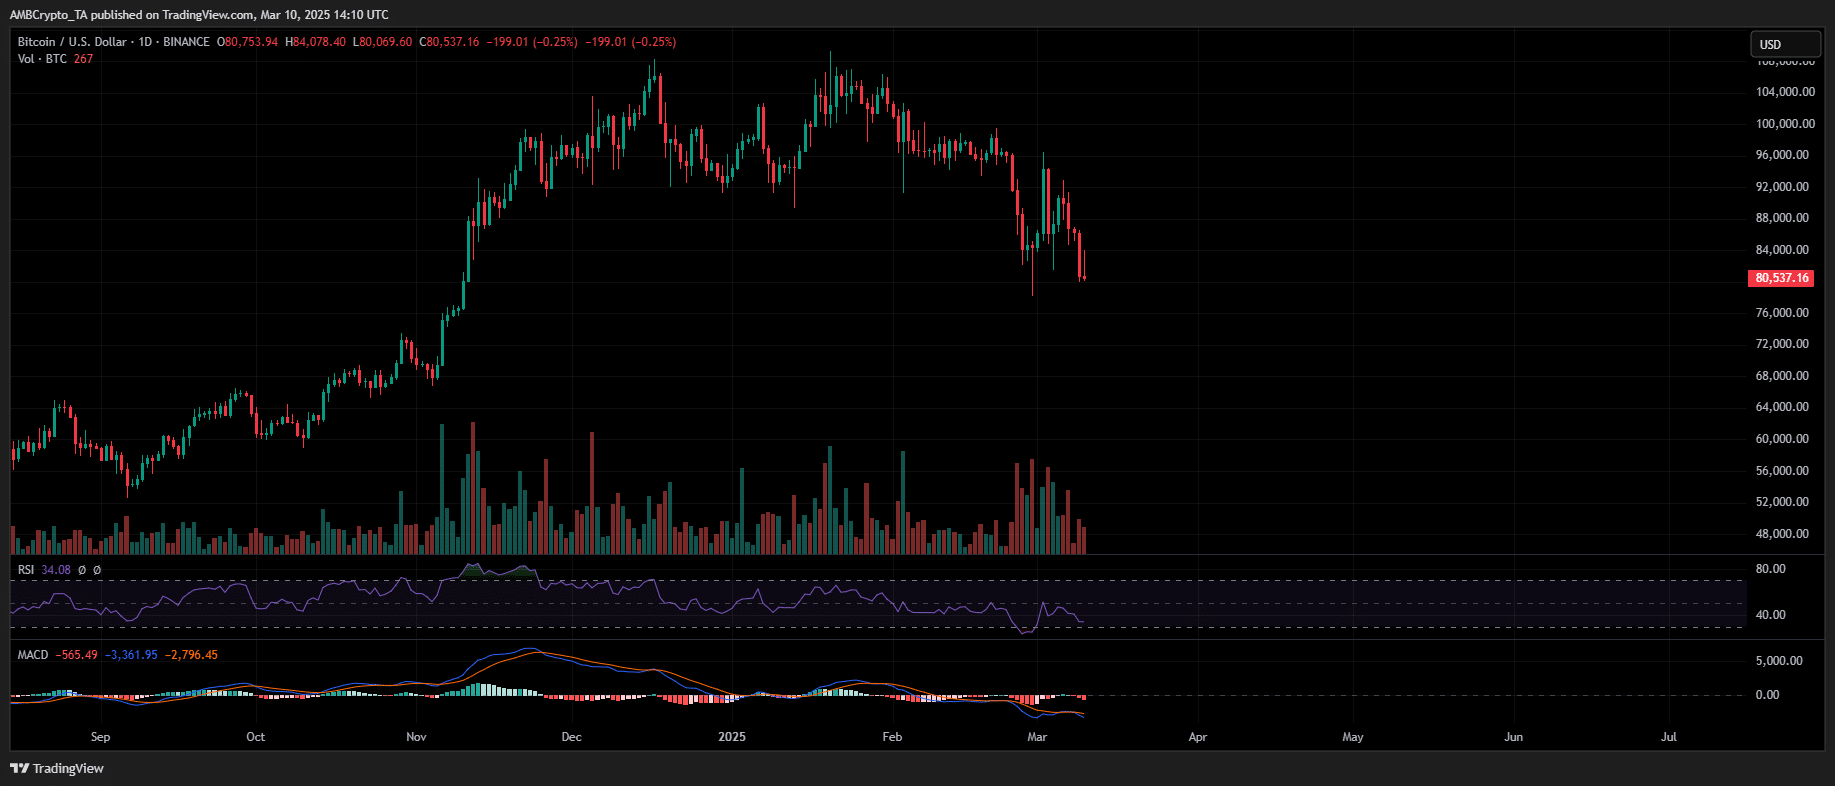
Task: Click the low value L80,069.60
Action: tap(383, 42)
